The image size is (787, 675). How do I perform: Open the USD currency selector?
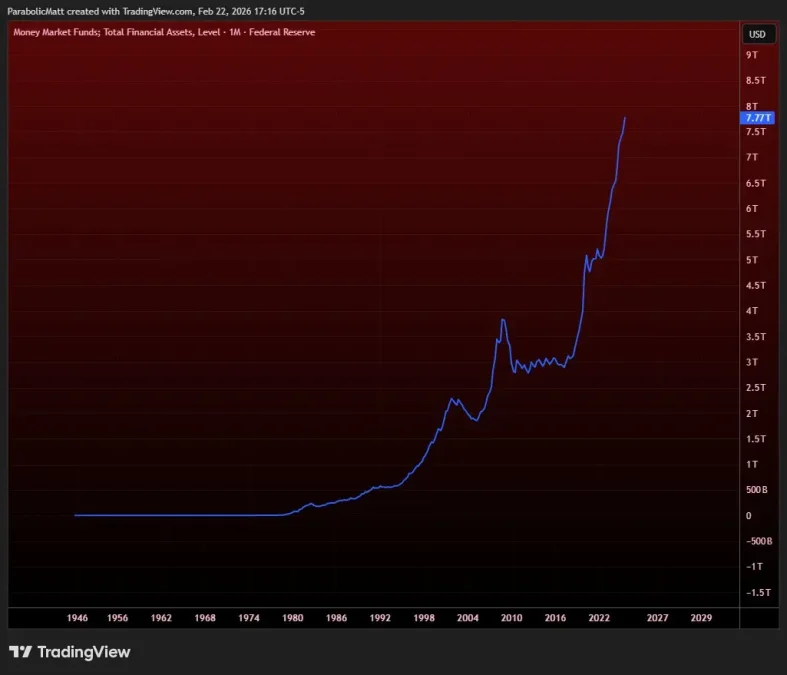[x=757, y=34]
